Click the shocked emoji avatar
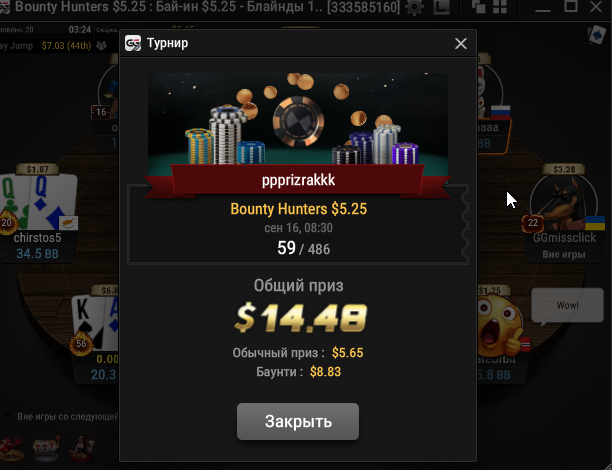612x470 pixels. pos(501,325)
